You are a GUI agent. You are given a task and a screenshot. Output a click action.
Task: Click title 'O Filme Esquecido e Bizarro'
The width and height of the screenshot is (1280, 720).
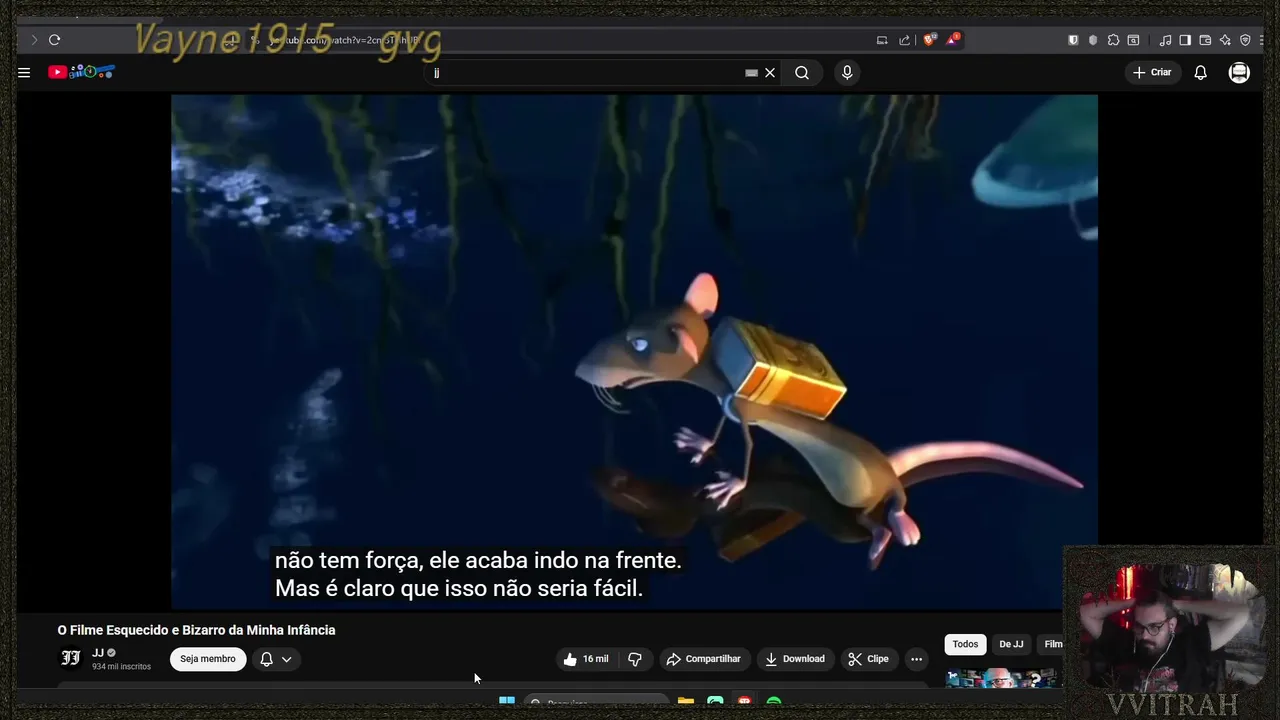click(x=196, y=630)
